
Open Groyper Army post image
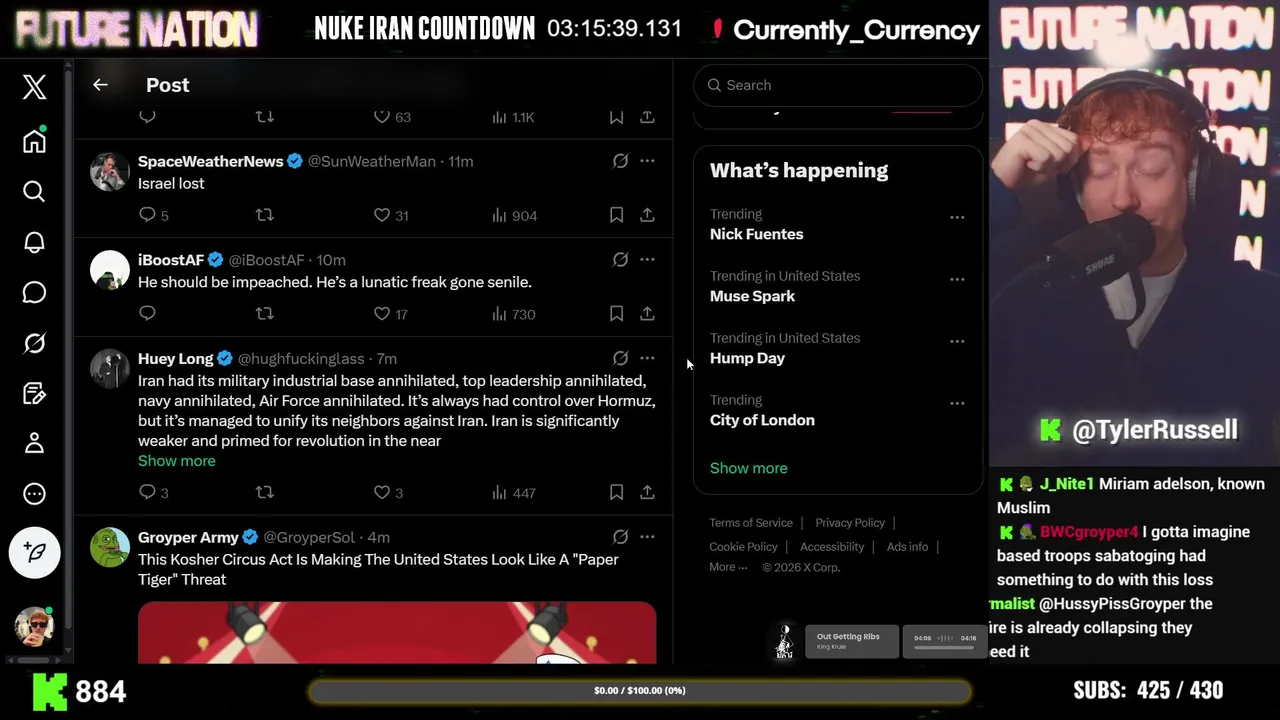pyautogui.click(x=397, y=632)
